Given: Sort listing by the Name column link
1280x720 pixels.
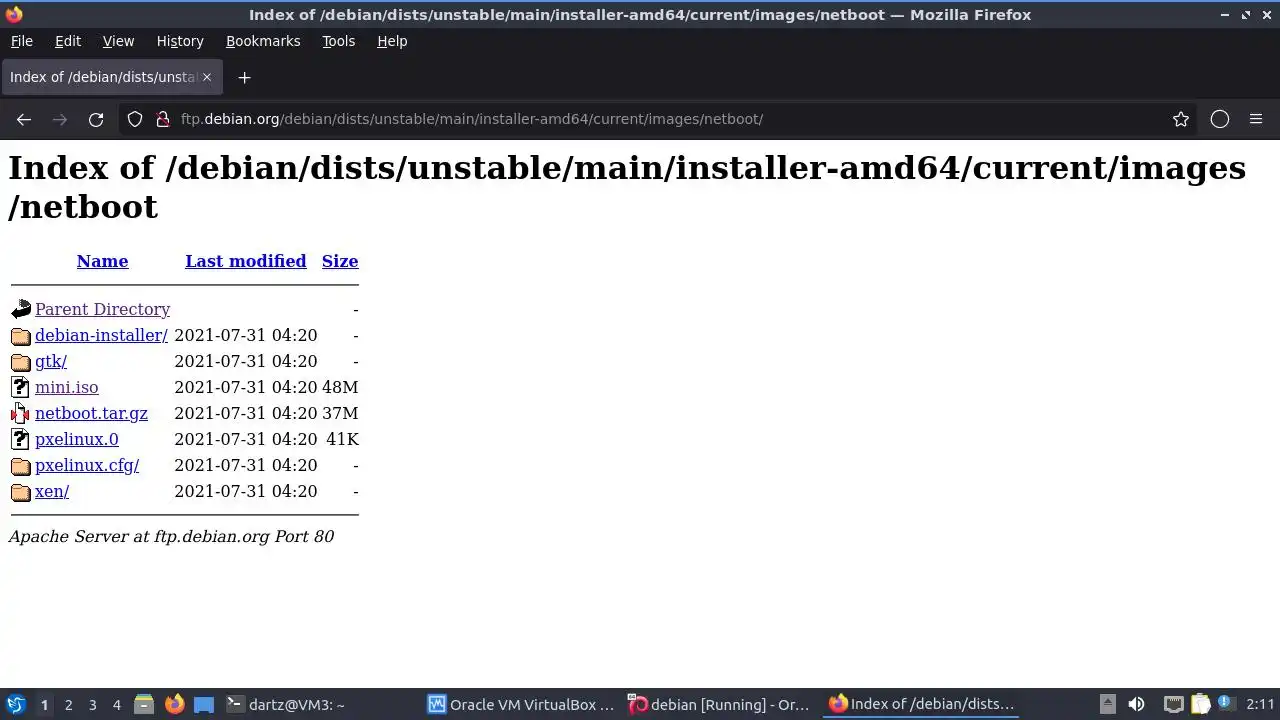Looking at the screenshot, I should 102,261.
